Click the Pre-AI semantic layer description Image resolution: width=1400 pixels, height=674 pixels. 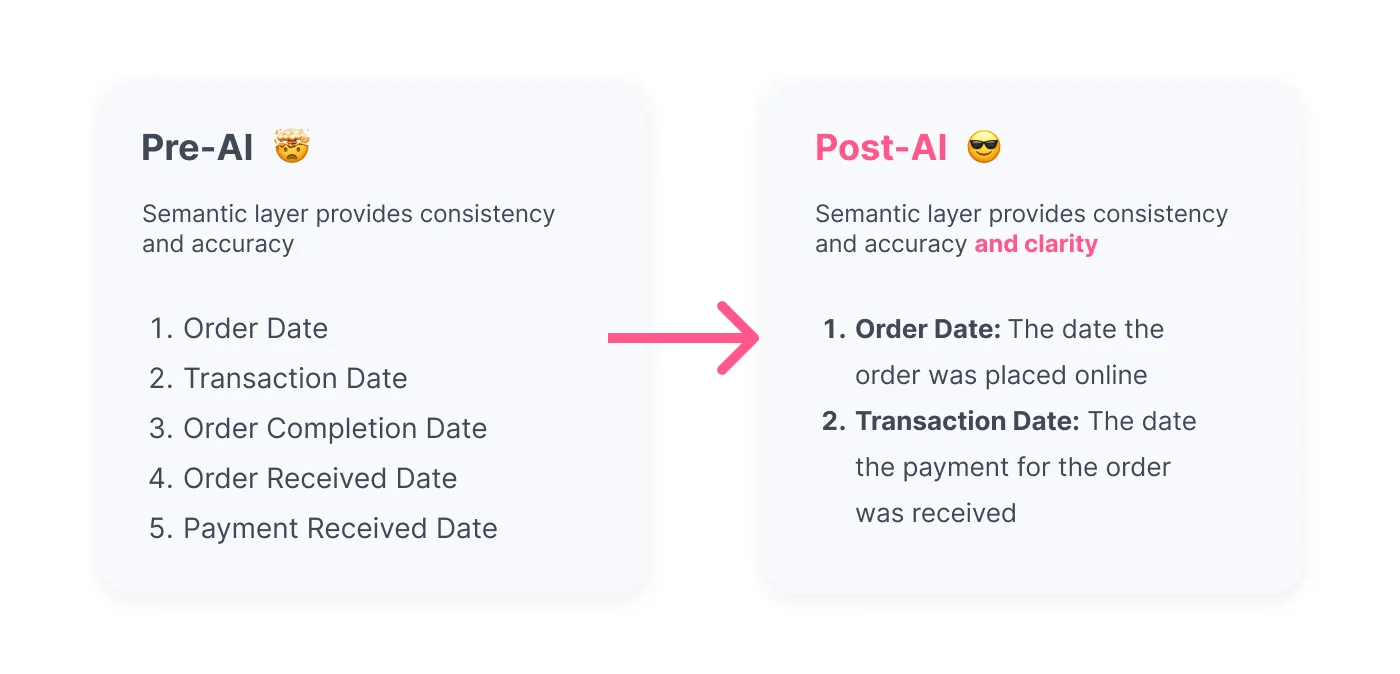tap(348, 229)
